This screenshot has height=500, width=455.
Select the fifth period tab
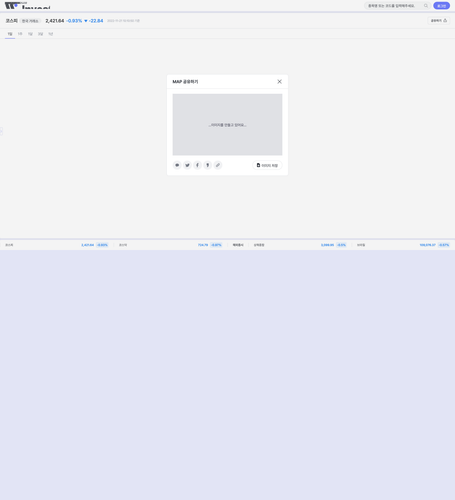(51, 34)
